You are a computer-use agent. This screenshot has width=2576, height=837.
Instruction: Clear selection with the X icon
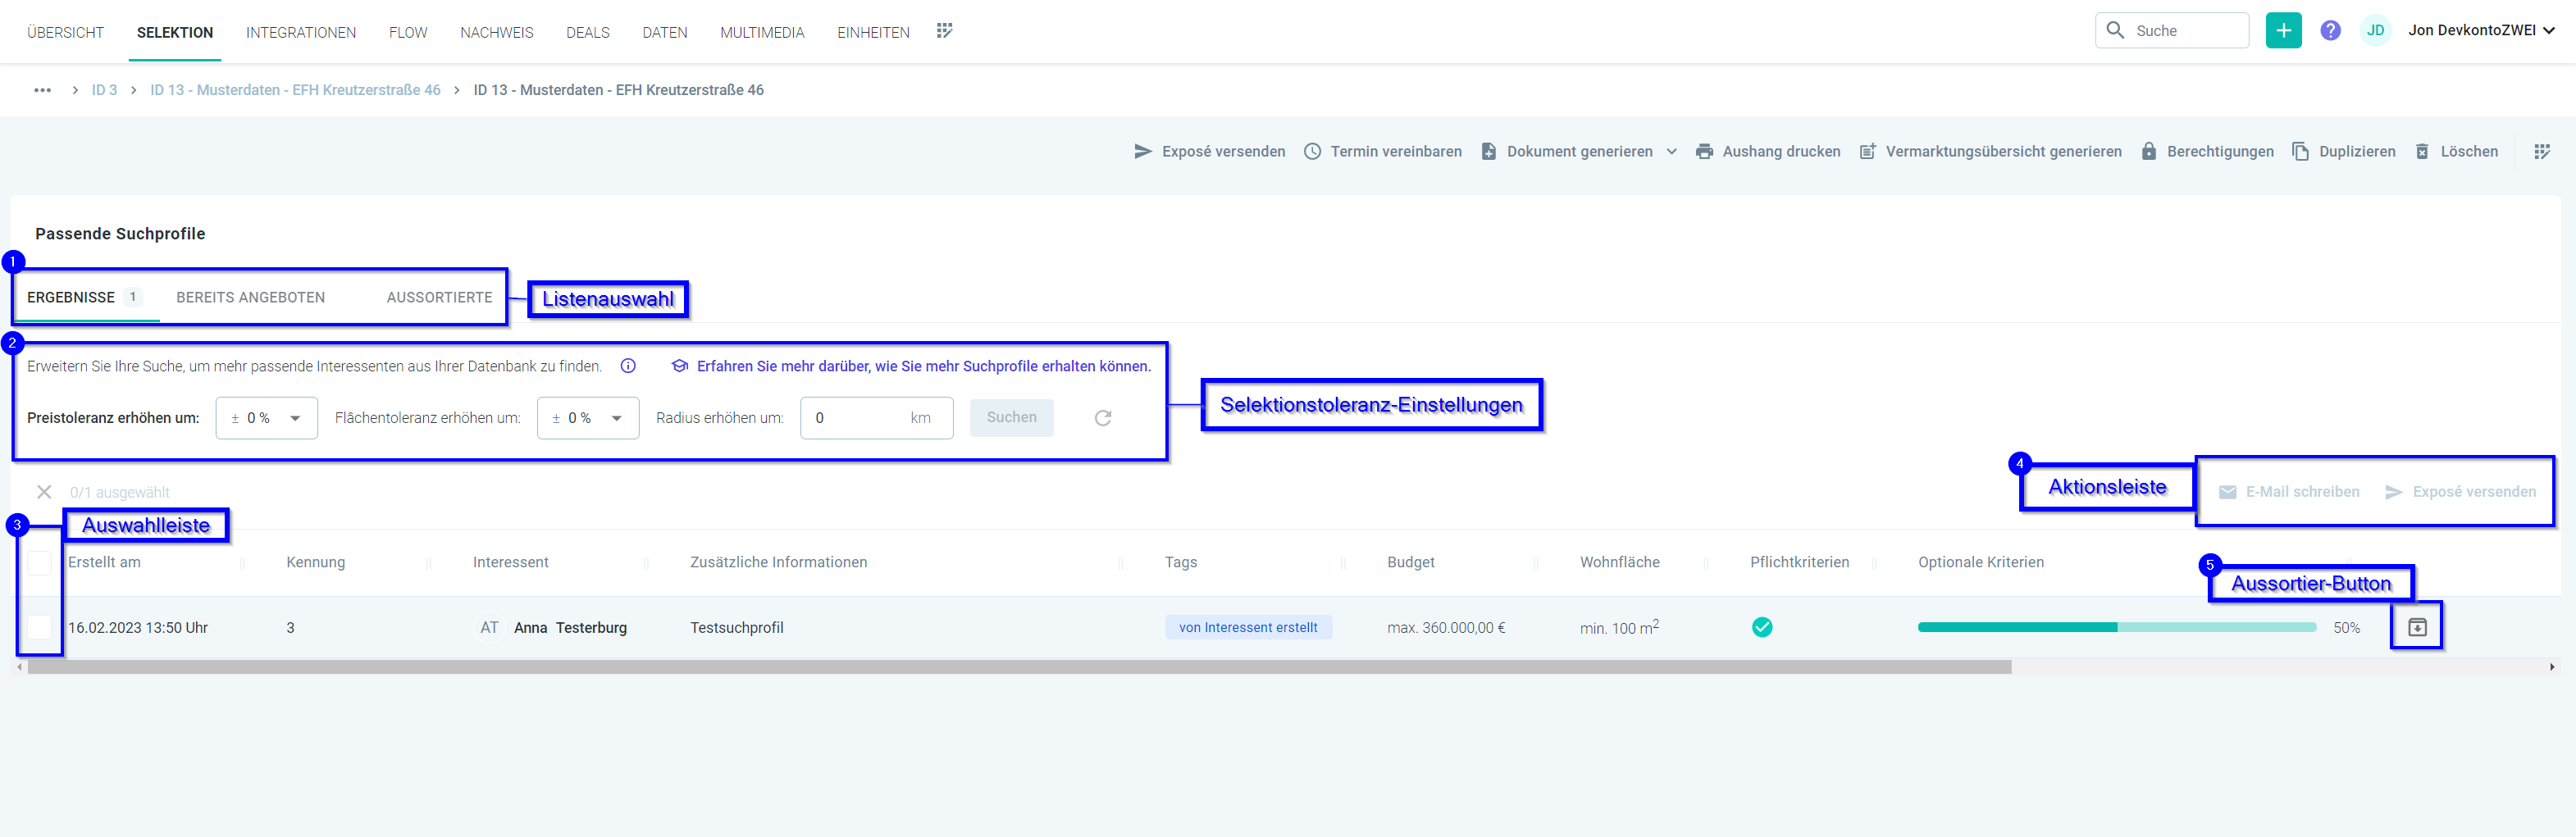point(44,492)
